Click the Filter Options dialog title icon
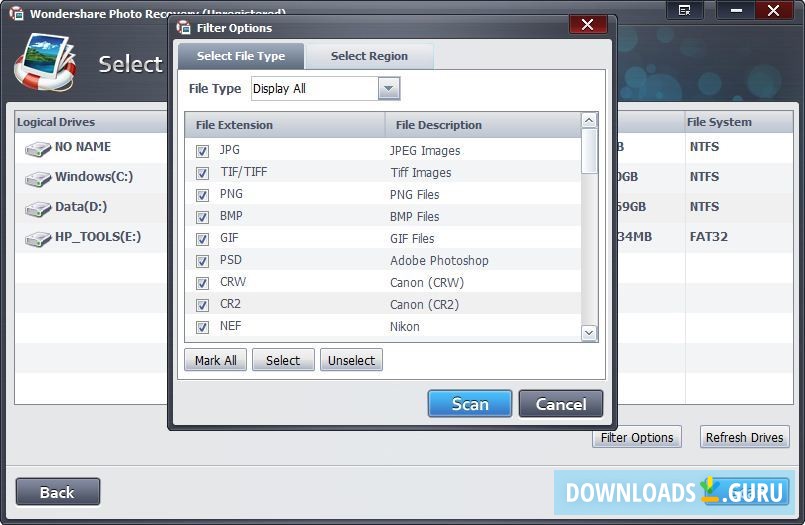805x525 pixels. [183, 28]
